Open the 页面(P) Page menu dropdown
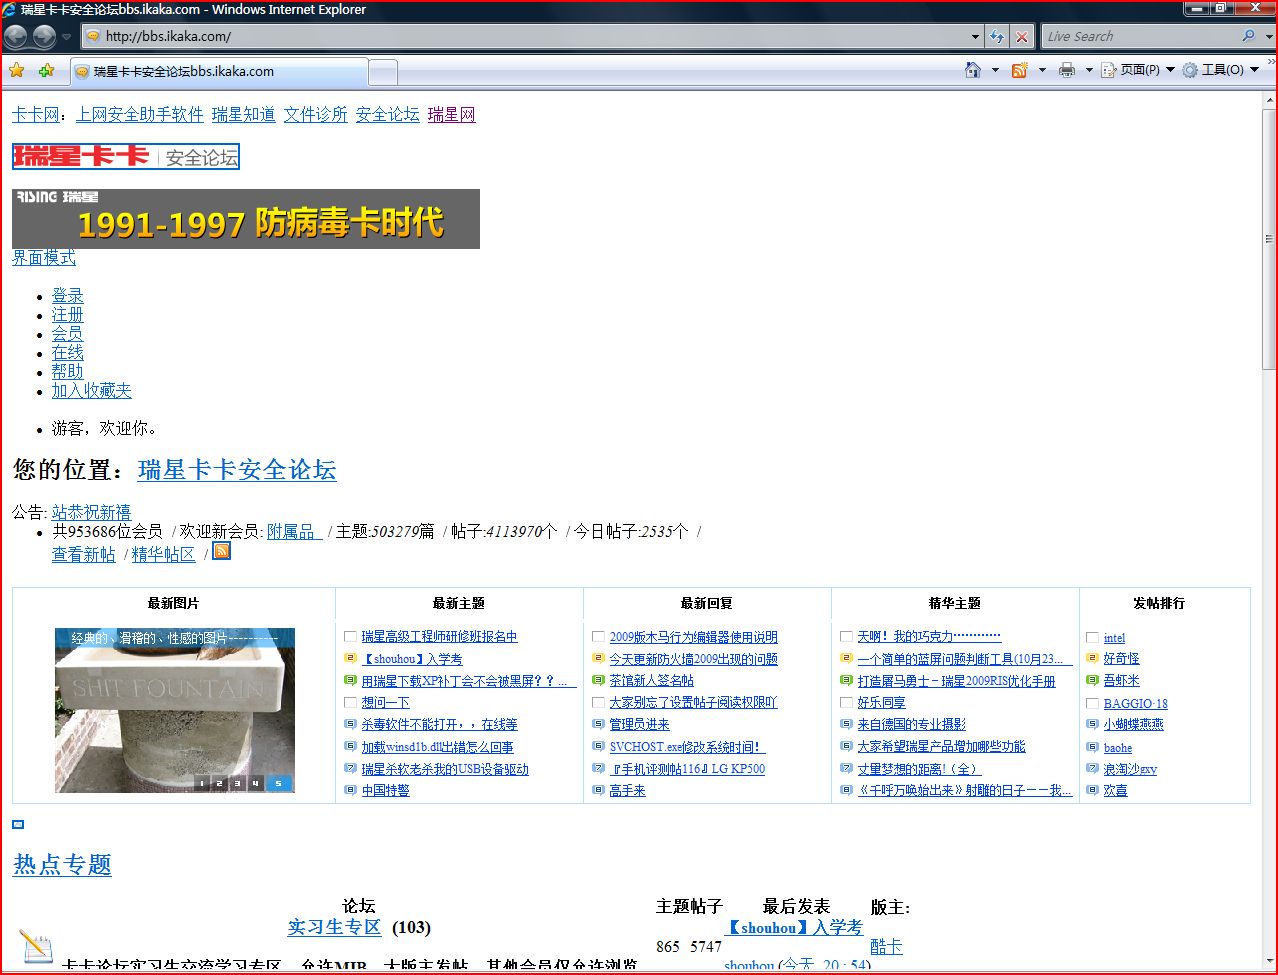This screenshot has height=975, width=1278. tap(1138, 70)
